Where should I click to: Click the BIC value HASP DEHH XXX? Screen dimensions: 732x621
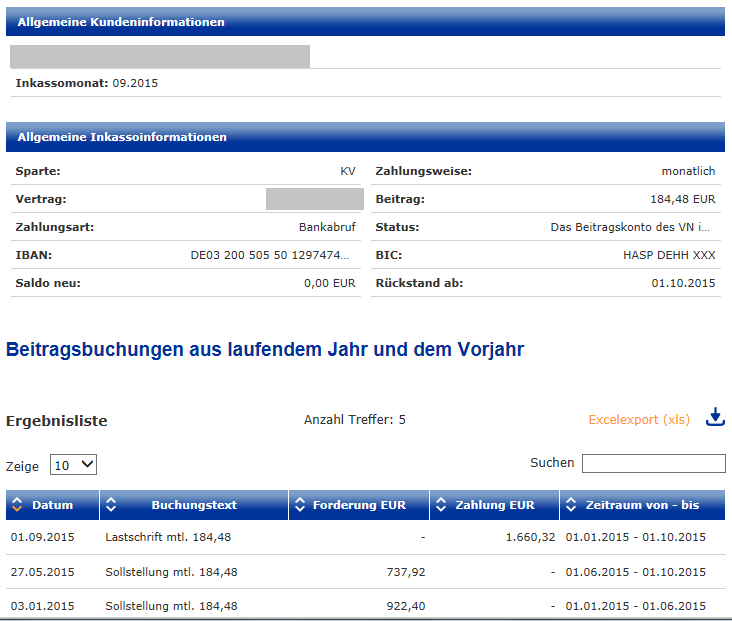point(669,256)
